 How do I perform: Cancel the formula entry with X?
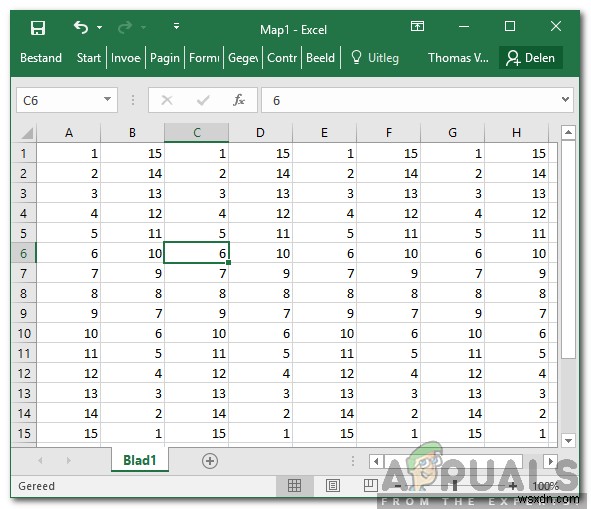pos(167,100)
